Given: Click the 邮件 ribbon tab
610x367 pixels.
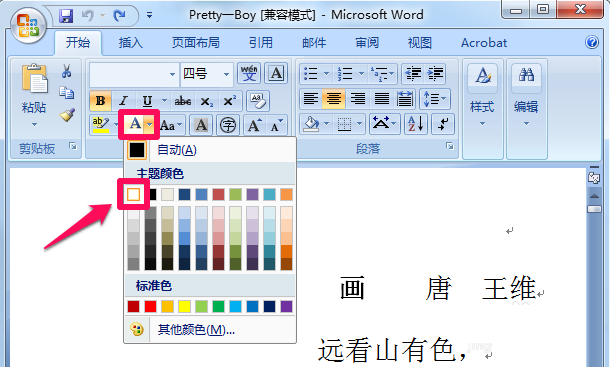Looking at the screenshot, I should coord(314,42).
